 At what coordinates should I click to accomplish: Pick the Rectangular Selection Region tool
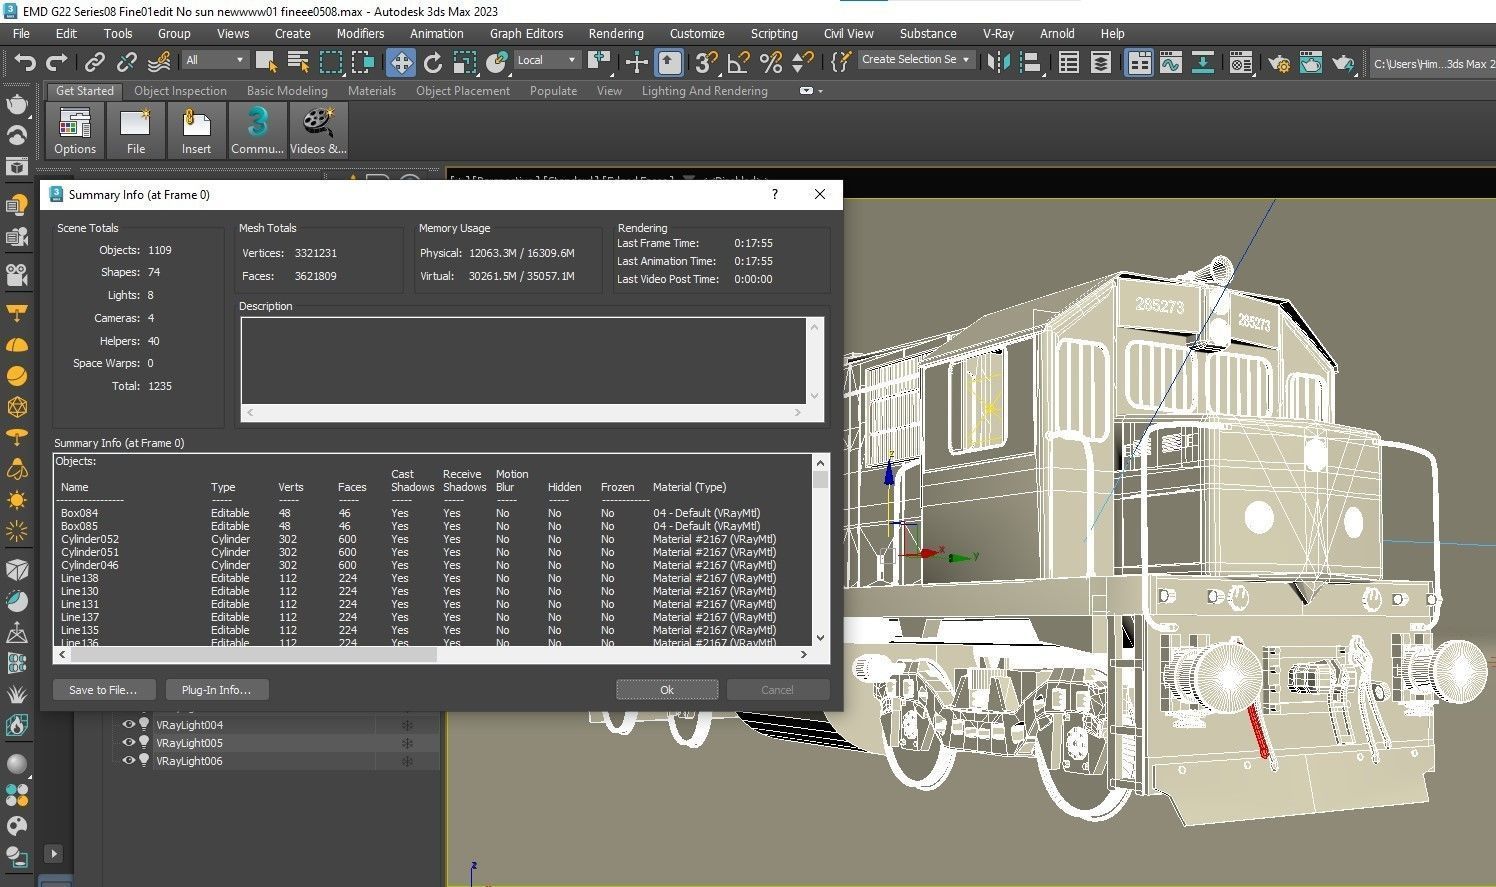pyautogui.click(x=331, y=63)
